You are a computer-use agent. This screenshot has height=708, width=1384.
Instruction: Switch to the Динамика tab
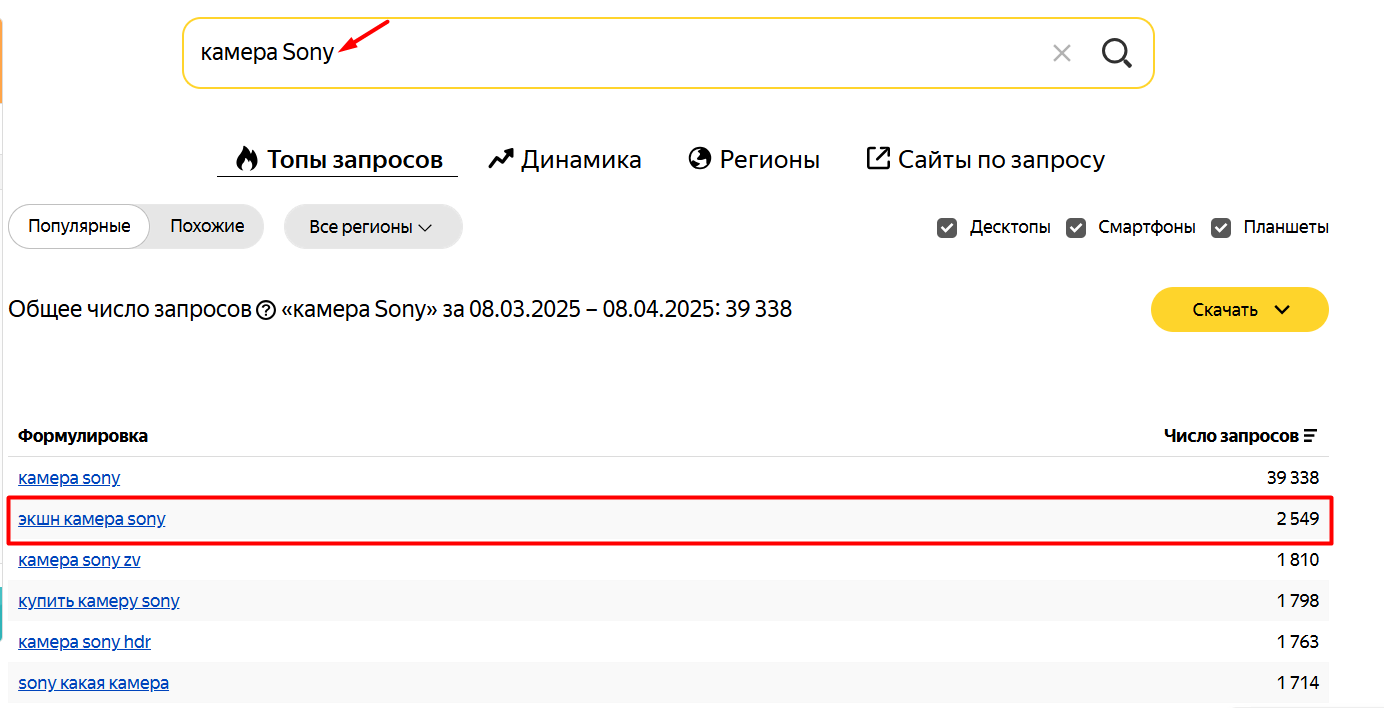click(565, 159)
